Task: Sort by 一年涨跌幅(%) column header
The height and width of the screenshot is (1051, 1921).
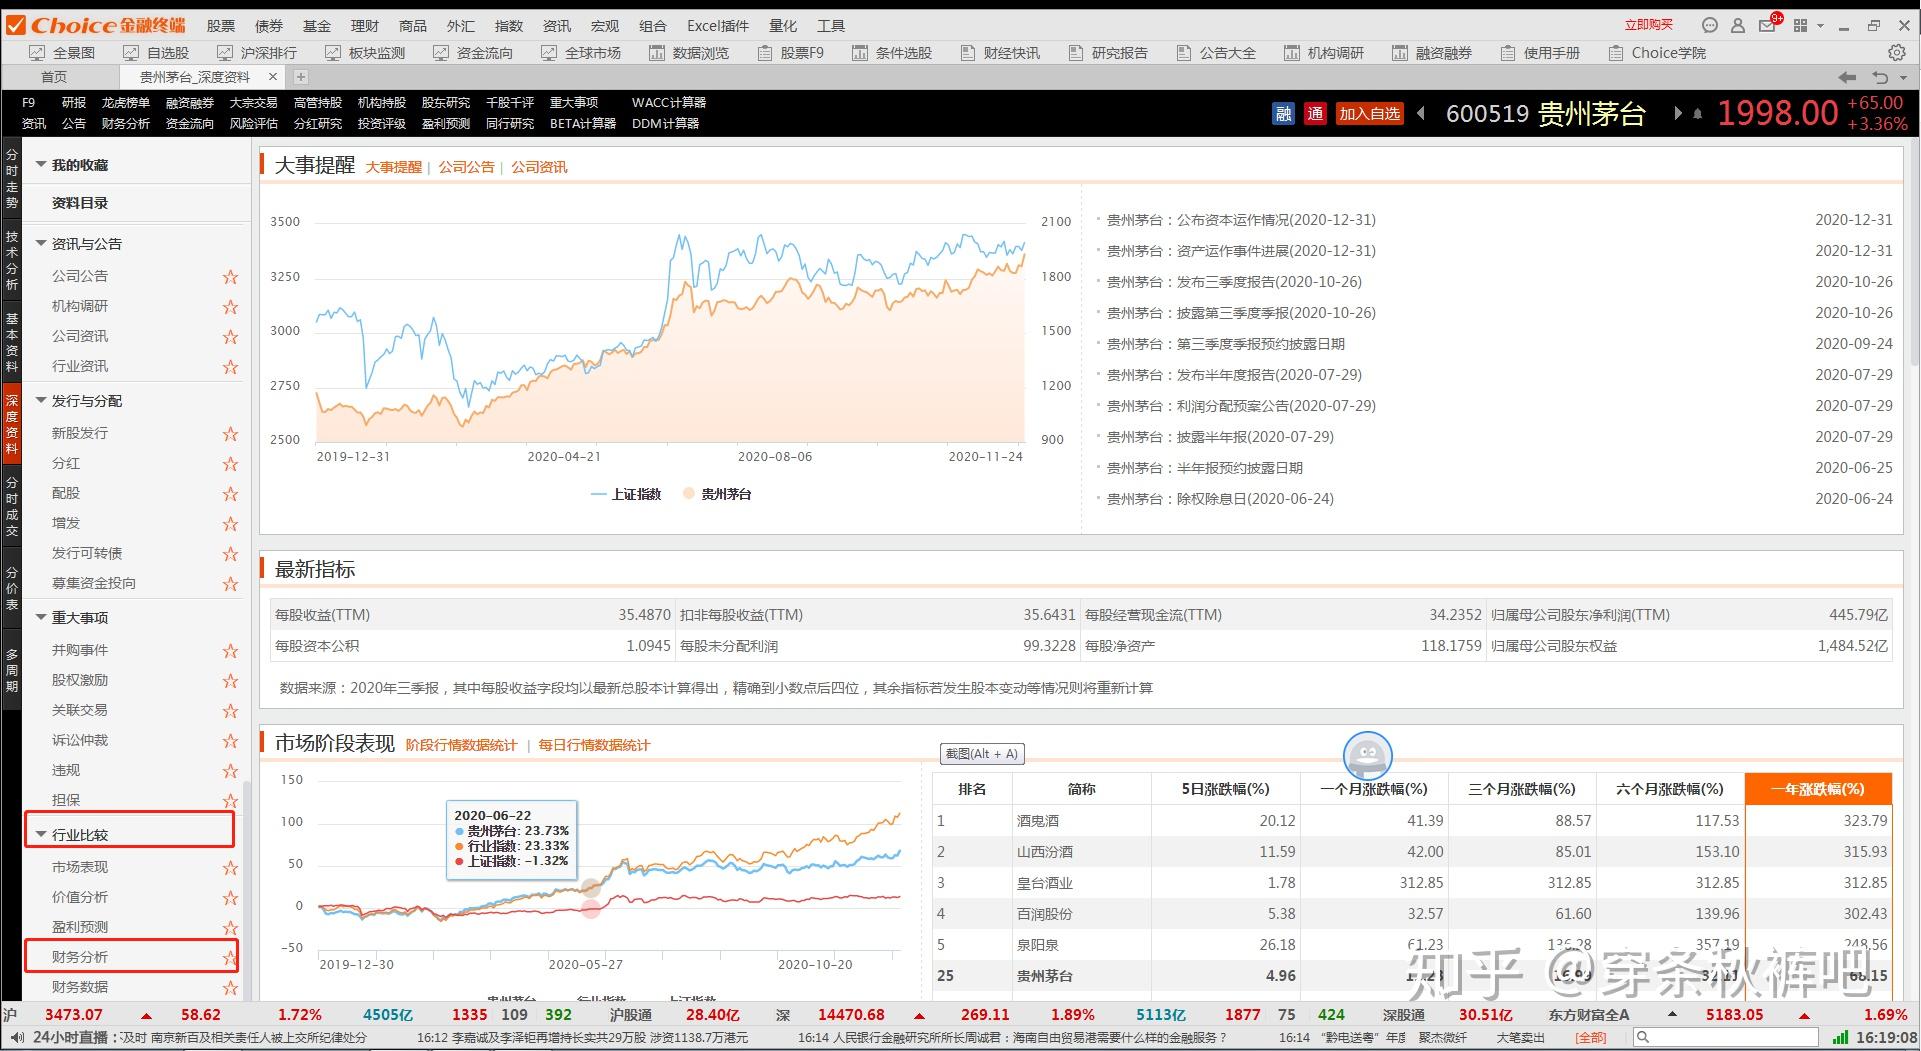Action: coord(1818,789)
